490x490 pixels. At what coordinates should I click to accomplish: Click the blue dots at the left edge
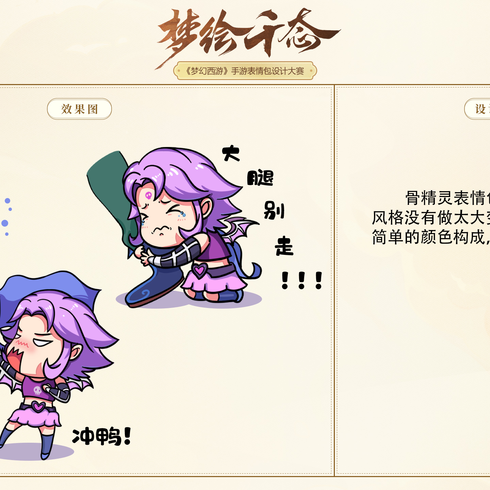(7, 217)
